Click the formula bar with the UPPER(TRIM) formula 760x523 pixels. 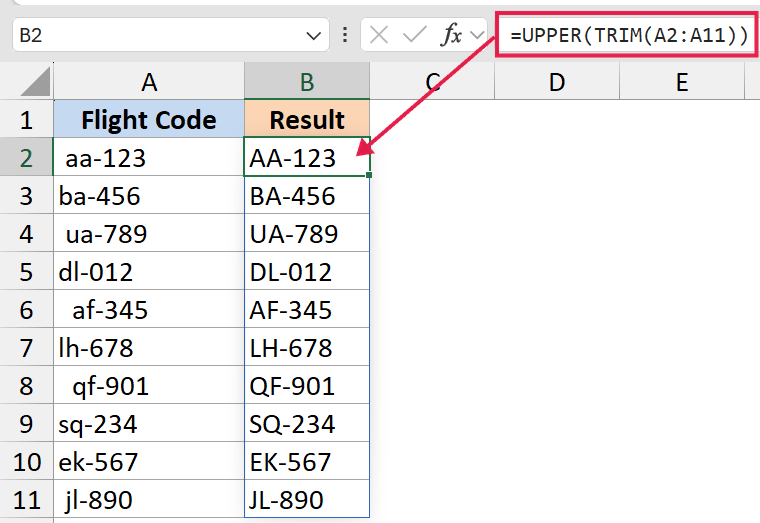(x=628, y=35)
